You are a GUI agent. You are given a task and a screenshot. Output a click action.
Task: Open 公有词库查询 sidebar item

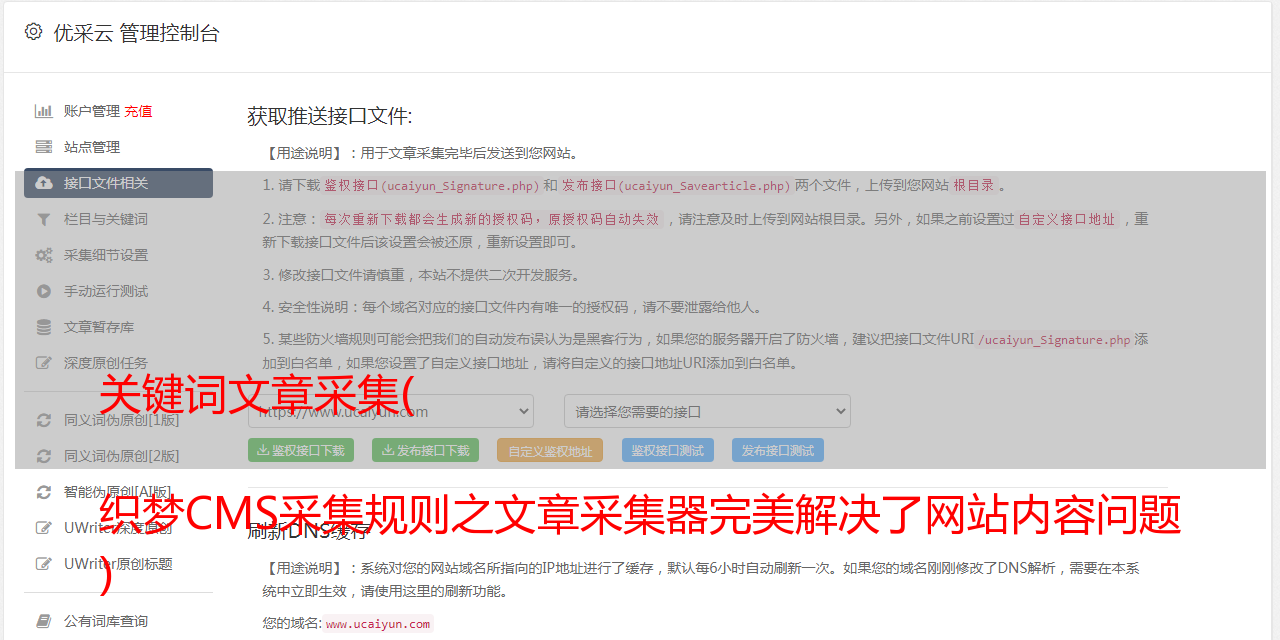click(106, 621)
